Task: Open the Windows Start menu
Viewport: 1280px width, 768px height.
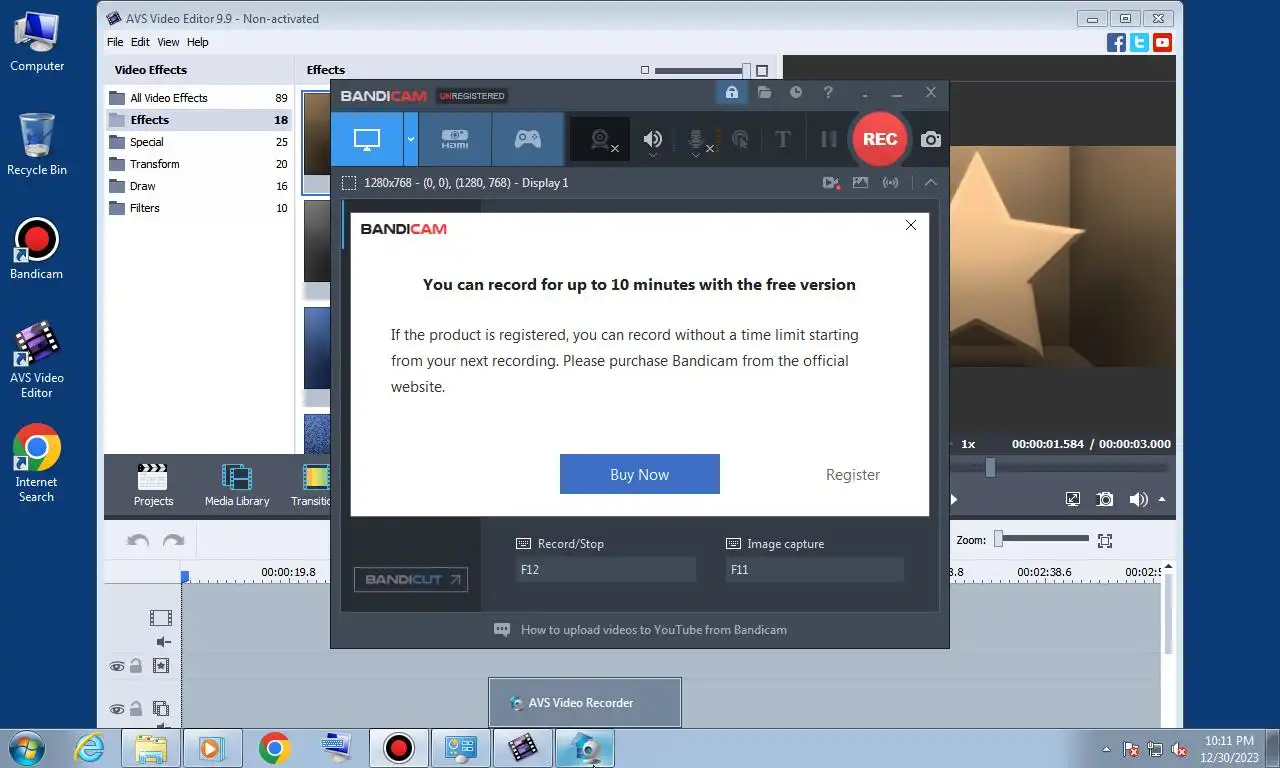Action: tap(28, 748)
